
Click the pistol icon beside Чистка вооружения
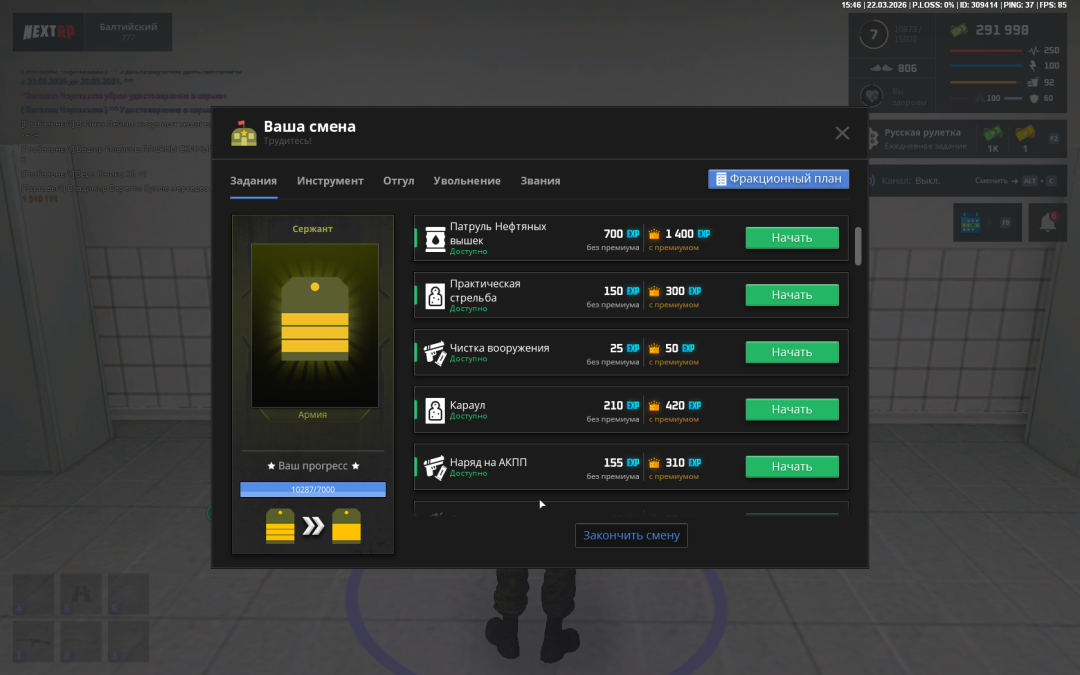pos(435,352)
